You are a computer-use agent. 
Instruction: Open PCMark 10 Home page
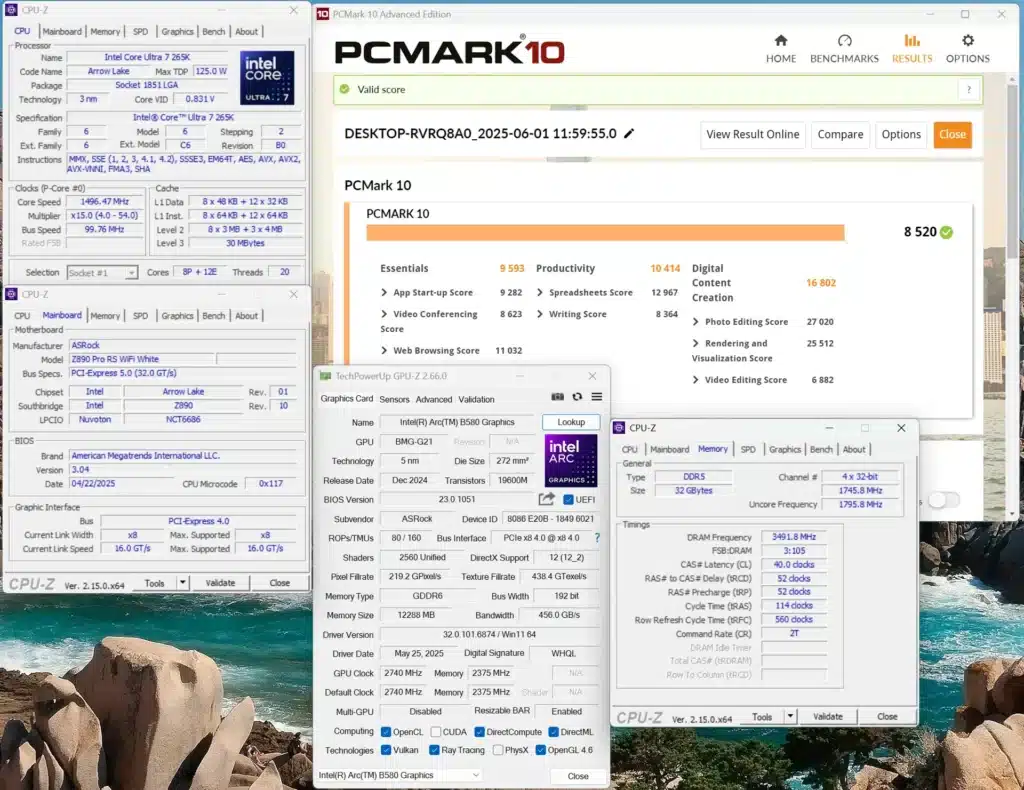[x=780, y=50]
